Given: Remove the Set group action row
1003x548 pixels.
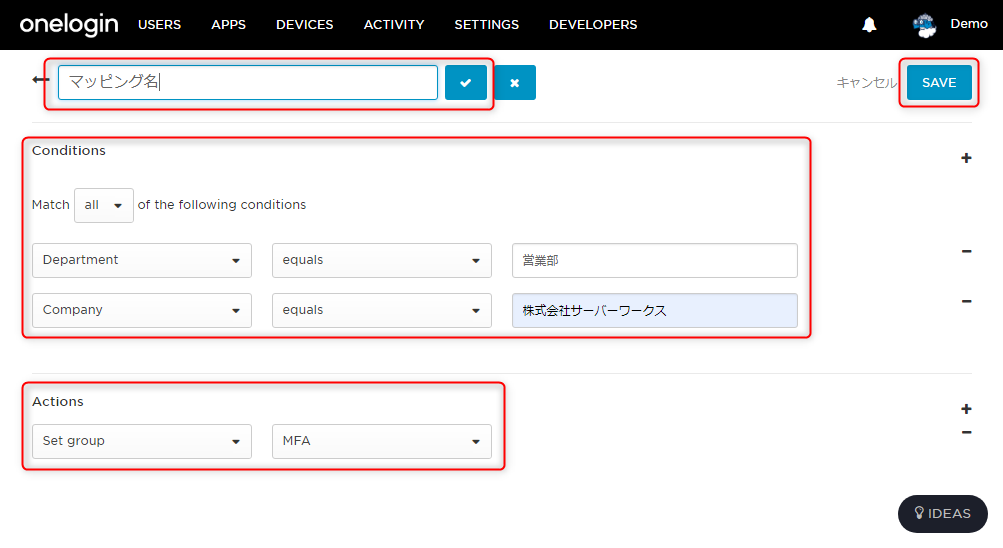Looking at the screenshot, I should (x=967, y=432).
